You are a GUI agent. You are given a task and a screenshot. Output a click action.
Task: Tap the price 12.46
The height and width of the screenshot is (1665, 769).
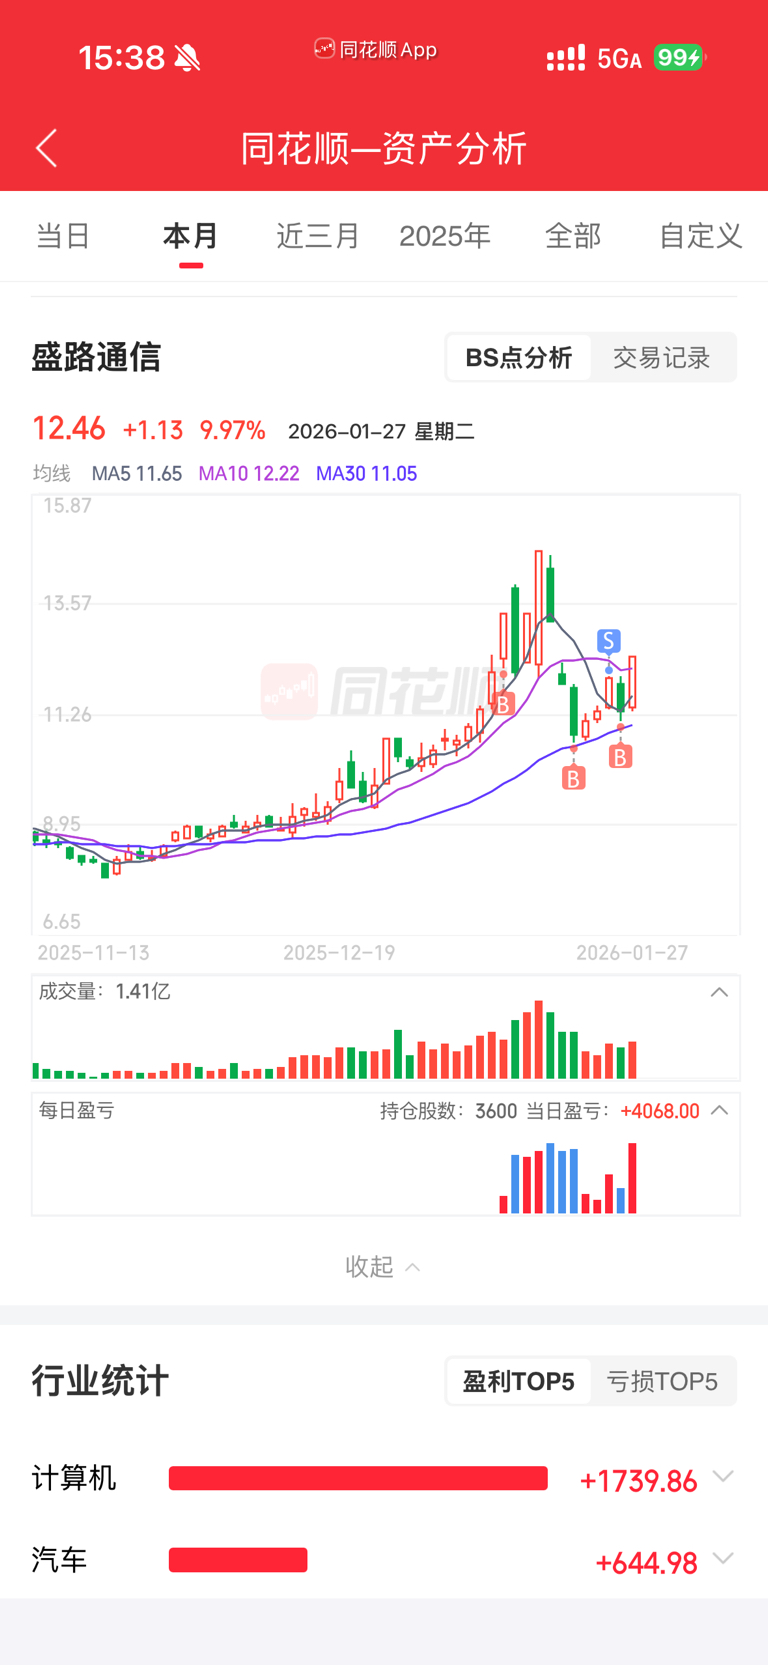click(x=69, y=429)
